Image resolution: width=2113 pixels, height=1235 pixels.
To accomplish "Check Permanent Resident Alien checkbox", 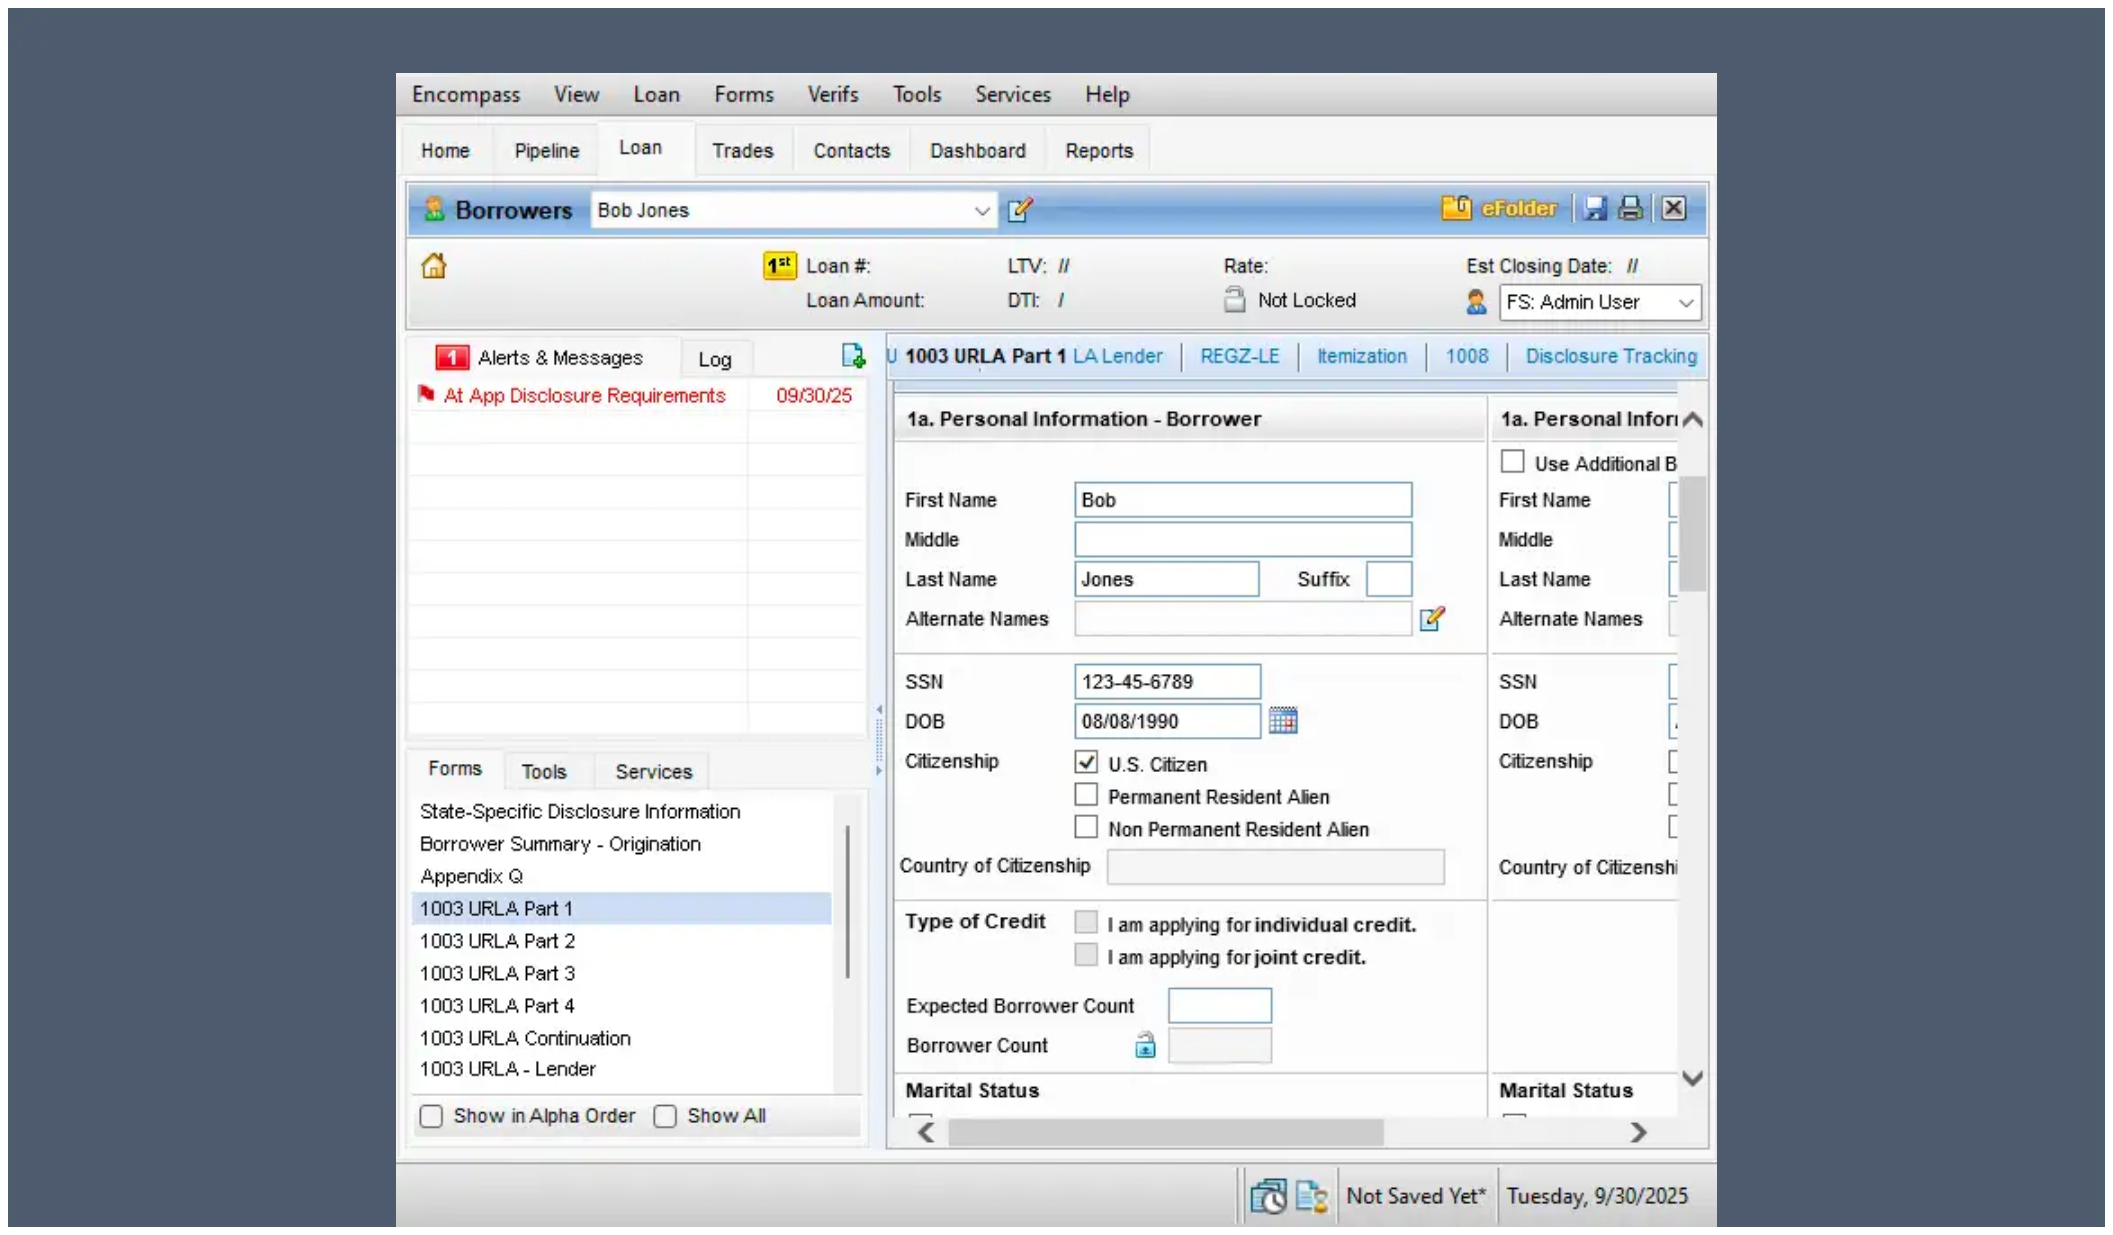I will point(1086,796).
